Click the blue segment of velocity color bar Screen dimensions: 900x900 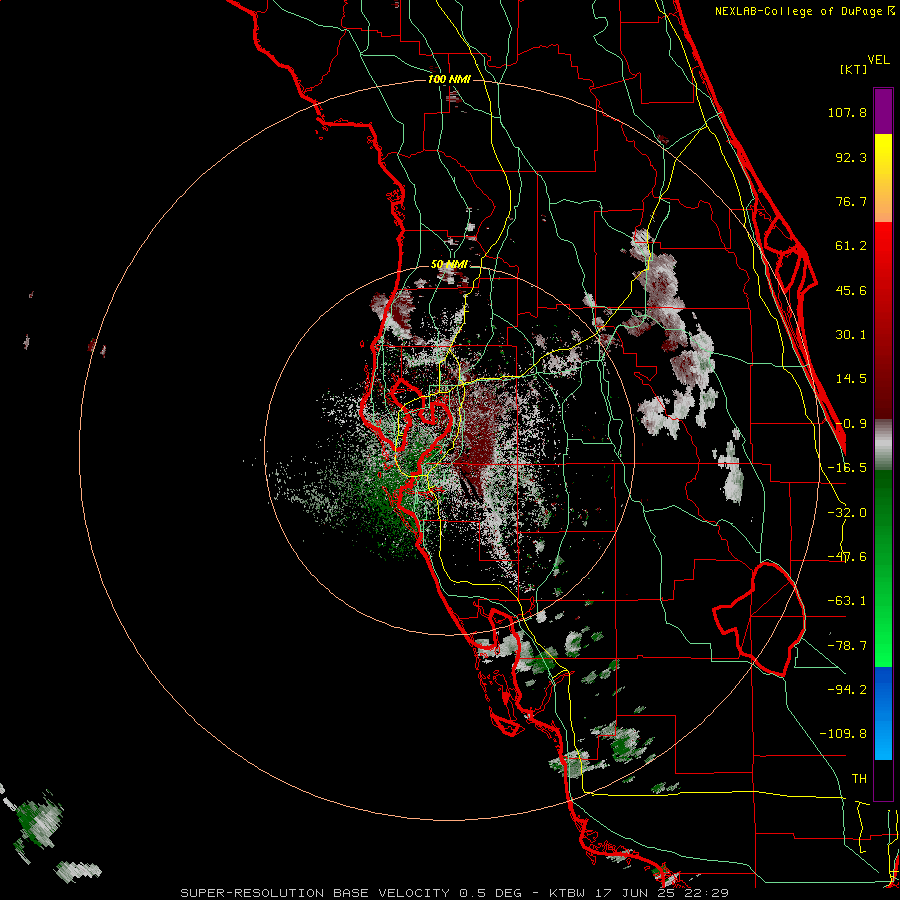point(883,713)
